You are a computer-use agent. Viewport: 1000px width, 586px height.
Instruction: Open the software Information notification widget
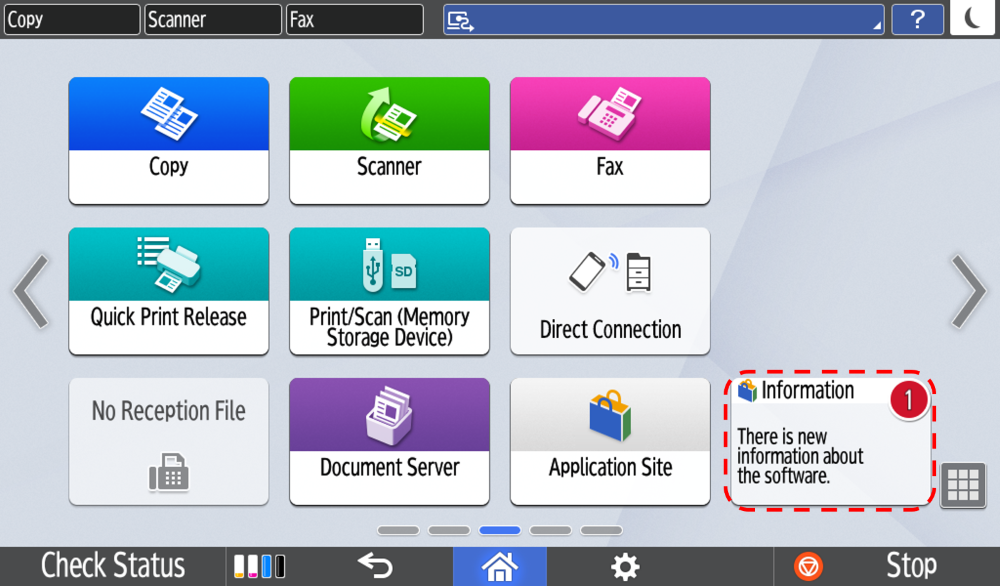[832, 442]
